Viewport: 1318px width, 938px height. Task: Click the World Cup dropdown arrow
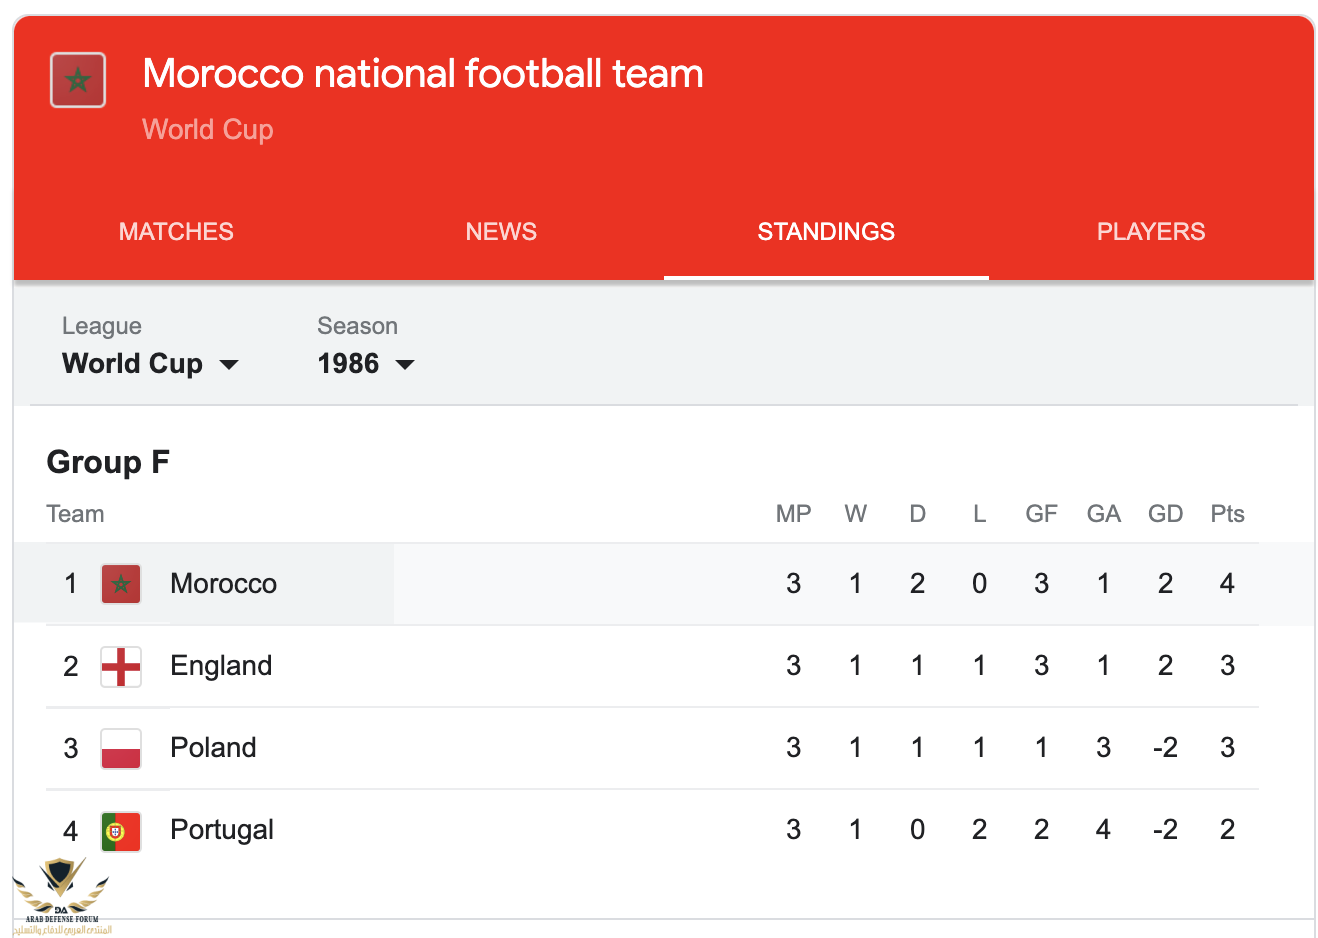pyautogui.click(x=229, y=365)
